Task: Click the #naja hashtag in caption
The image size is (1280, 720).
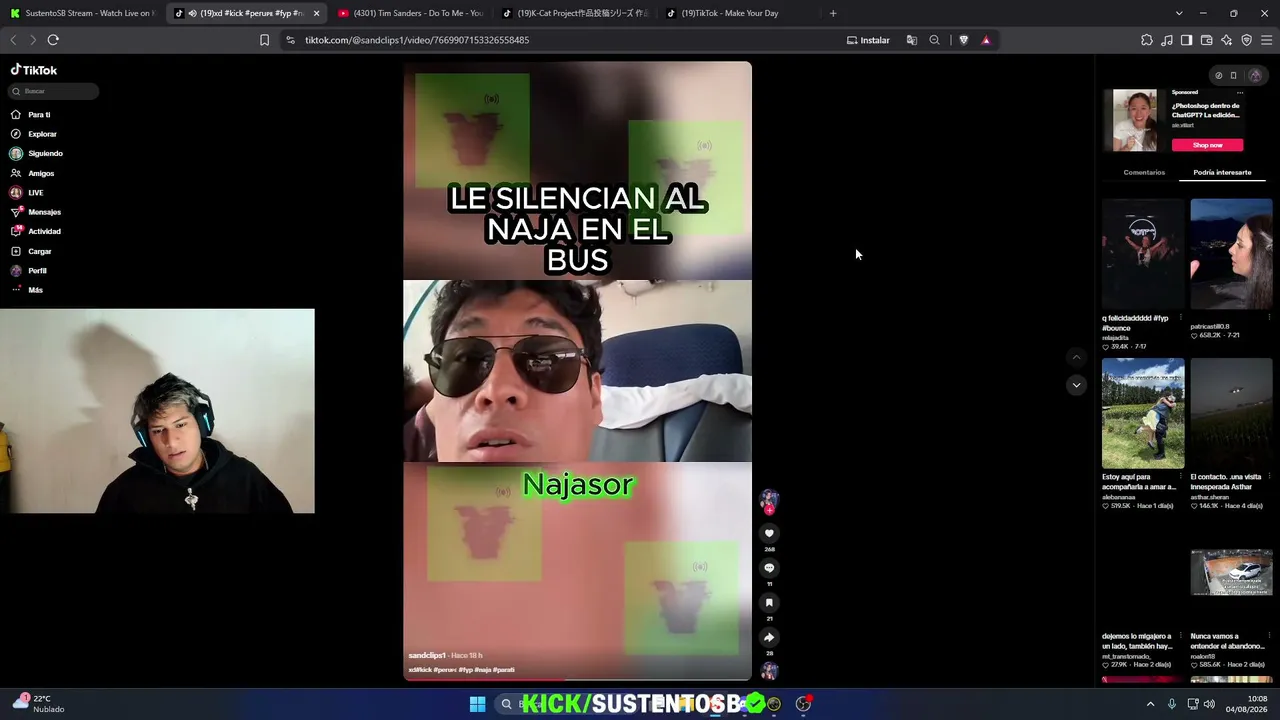Action: (x=482, y=669)
